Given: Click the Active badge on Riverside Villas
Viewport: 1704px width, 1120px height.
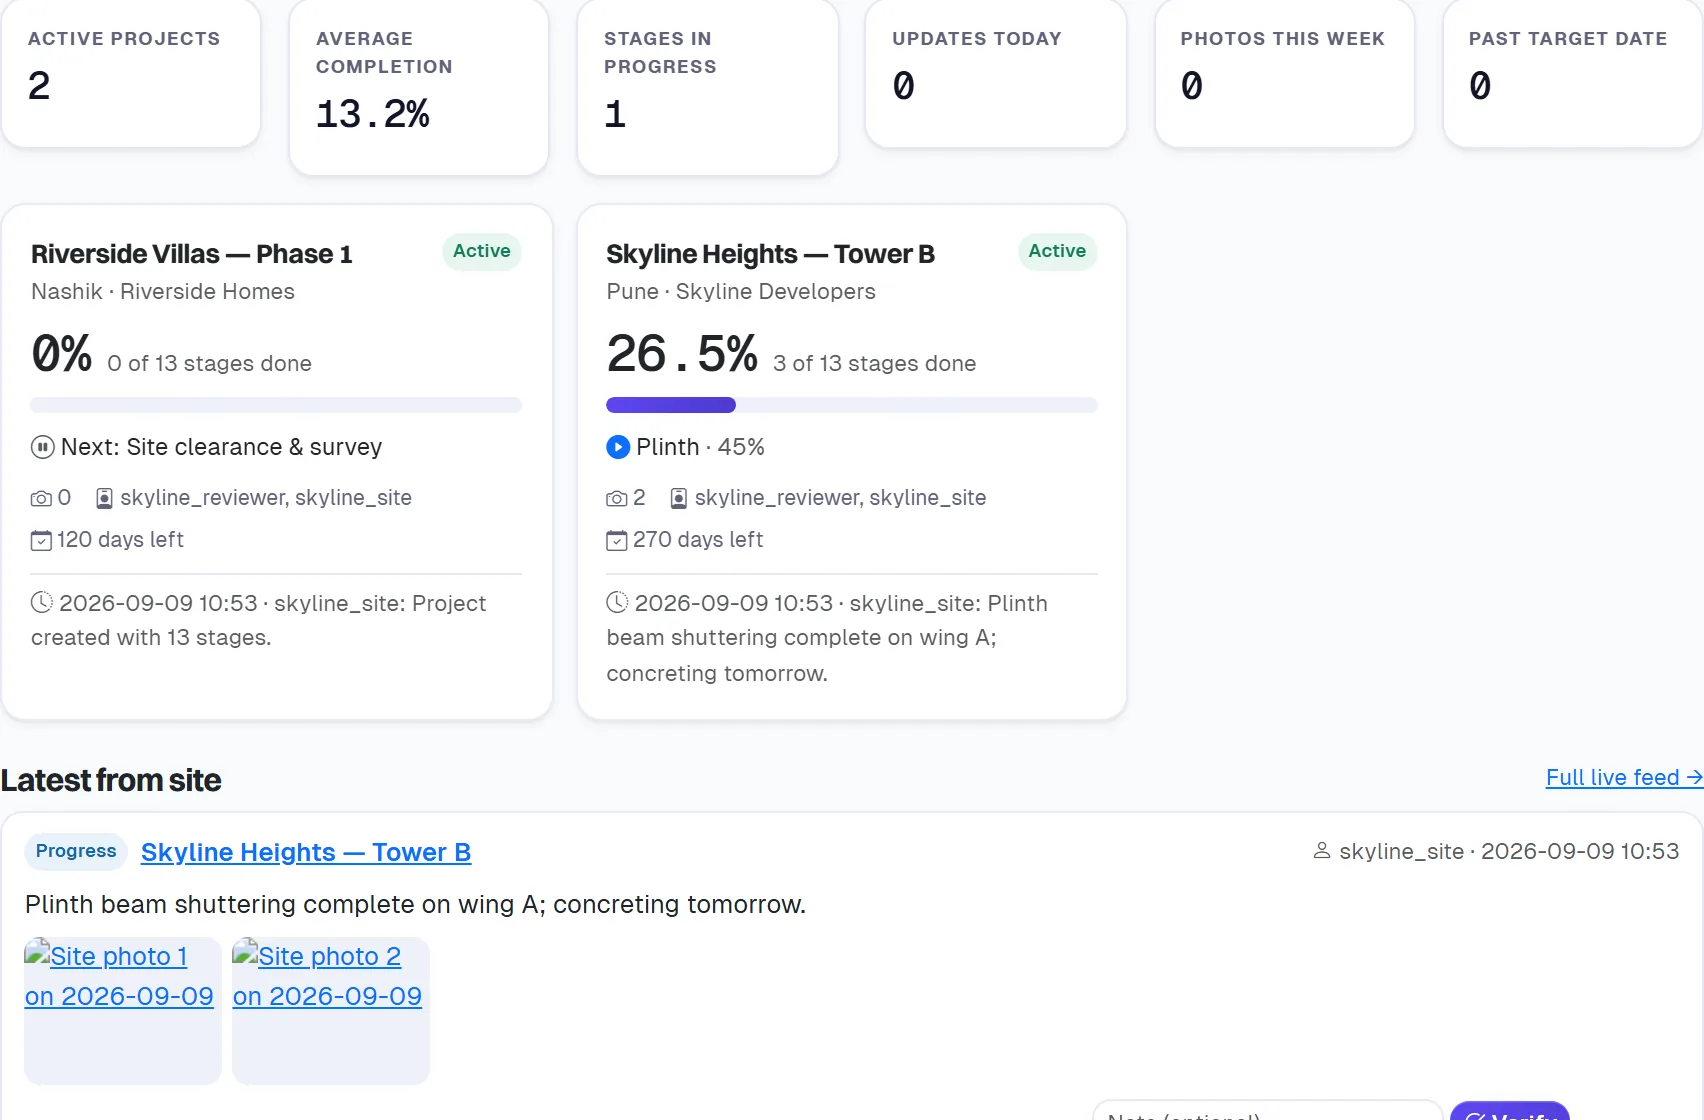Looking at the screenshot, I should (482, 251).
